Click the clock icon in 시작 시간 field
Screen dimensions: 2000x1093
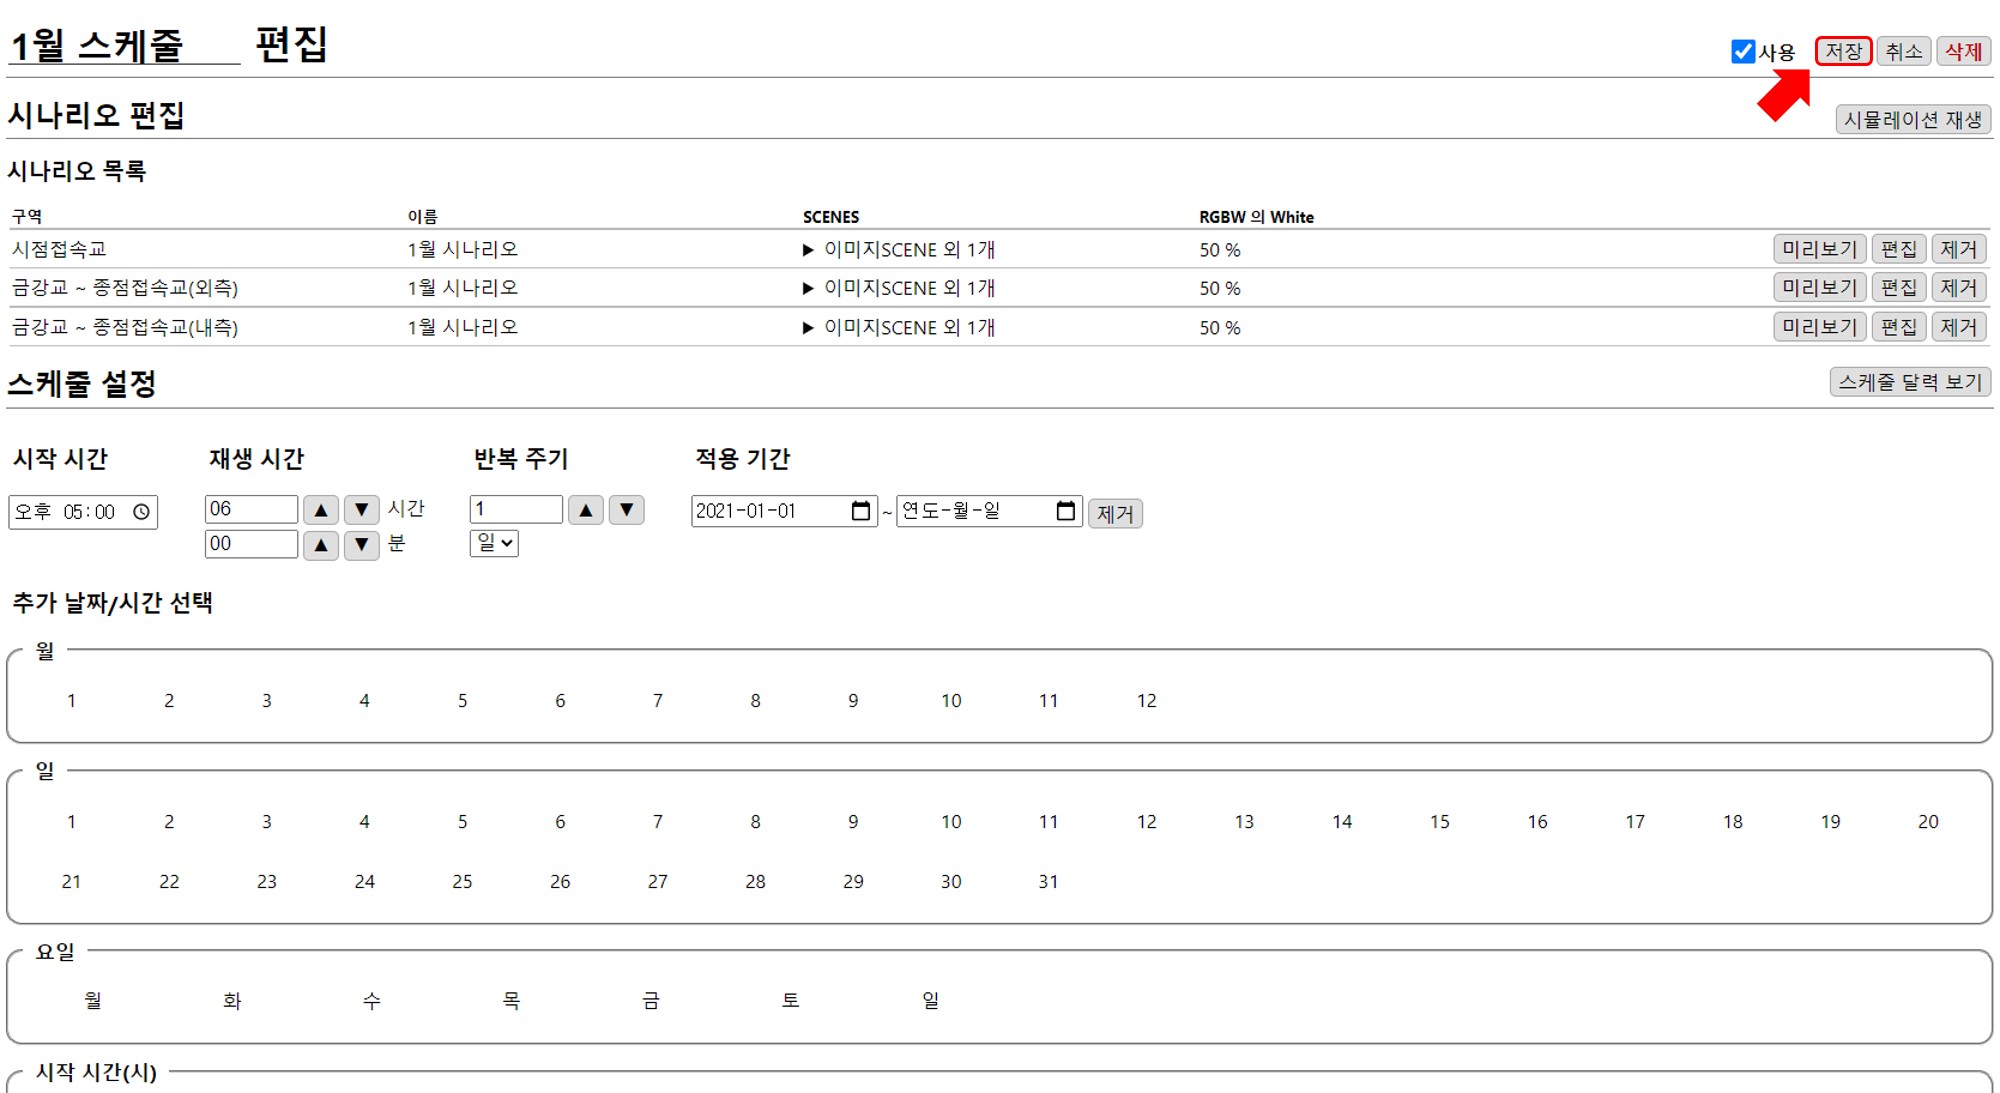click(142, 512)
